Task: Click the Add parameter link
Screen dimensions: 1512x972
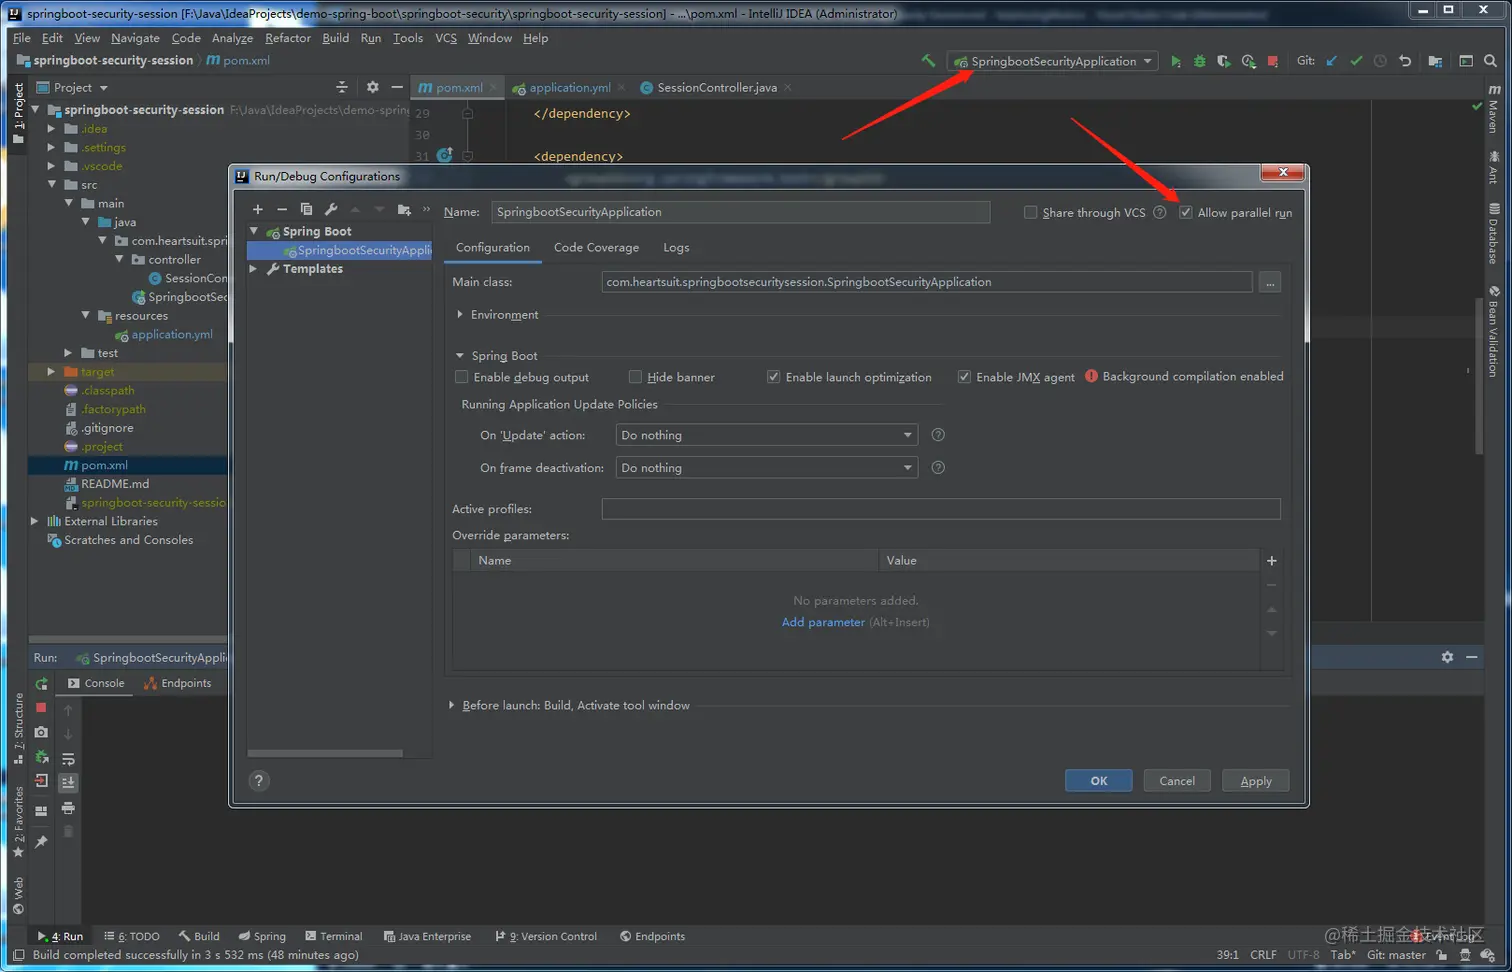Action: (x=823, y=623)
